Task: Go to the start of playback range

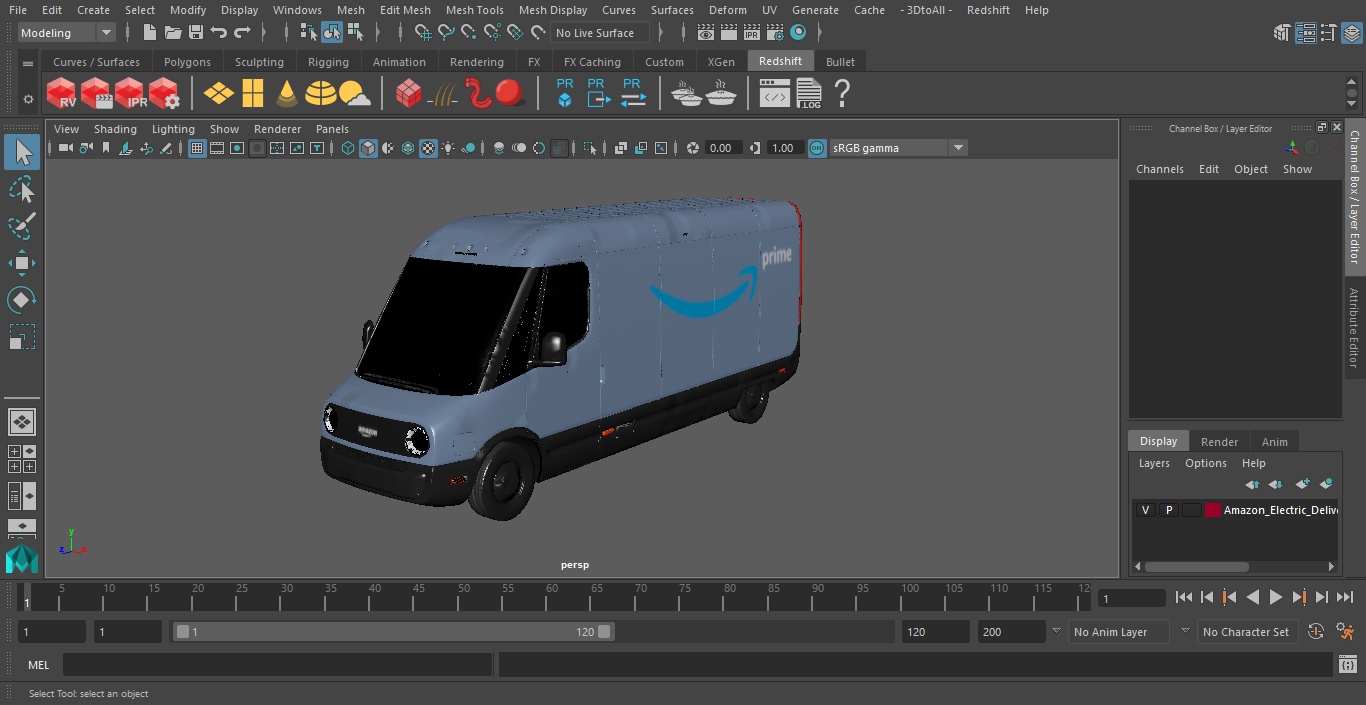Action: coord(1184,598)
